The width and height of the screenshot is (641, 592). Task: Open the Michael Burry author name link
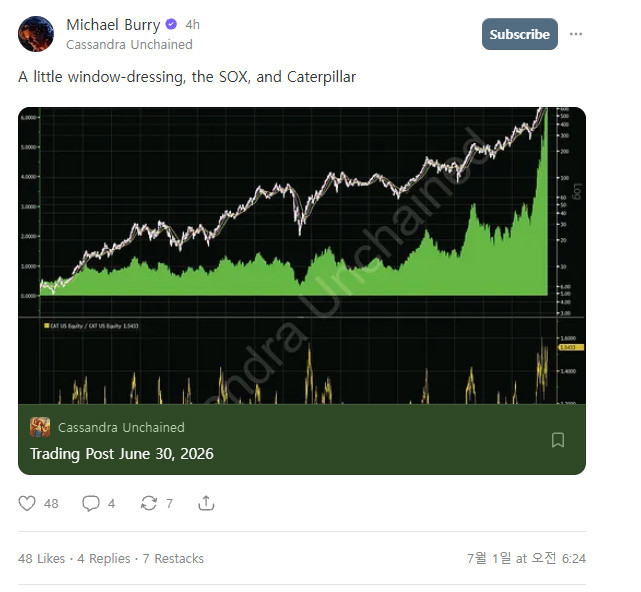pos(113,25)
